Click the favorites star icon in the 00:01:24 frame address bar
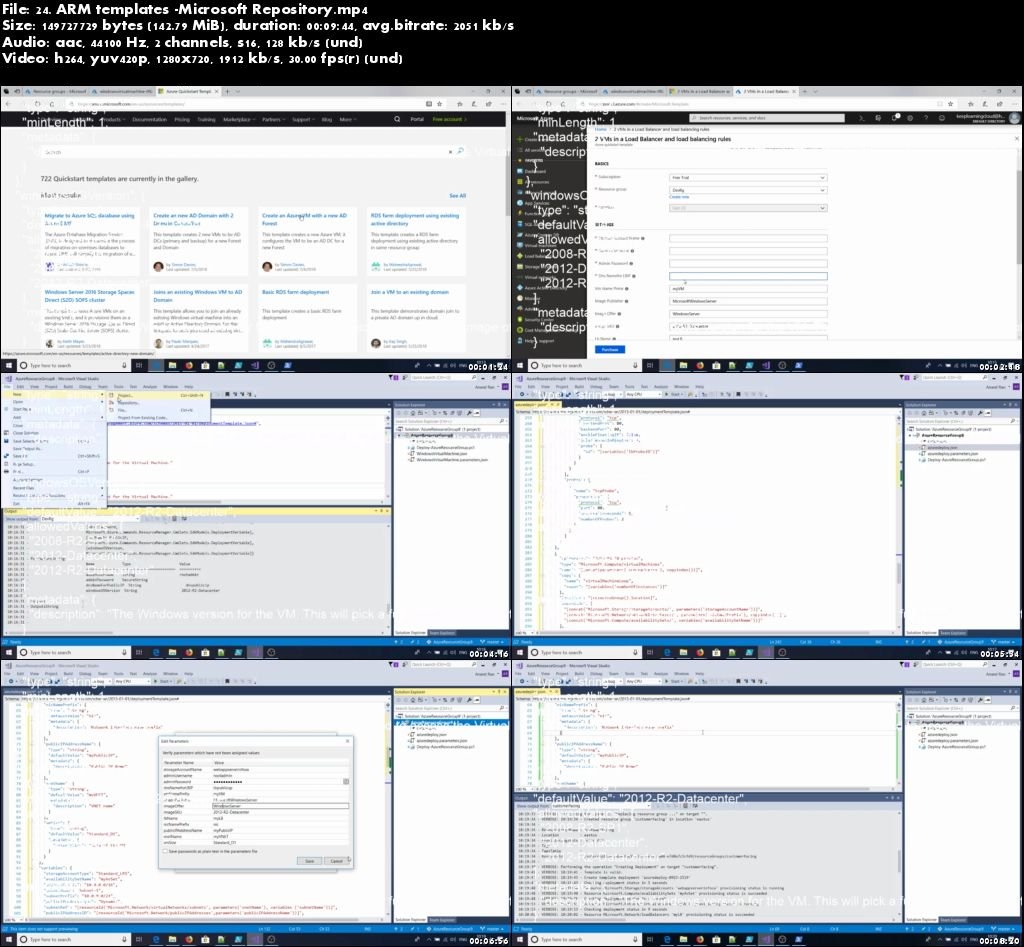This screenshot has width=1024, height=947. (440, 104)
